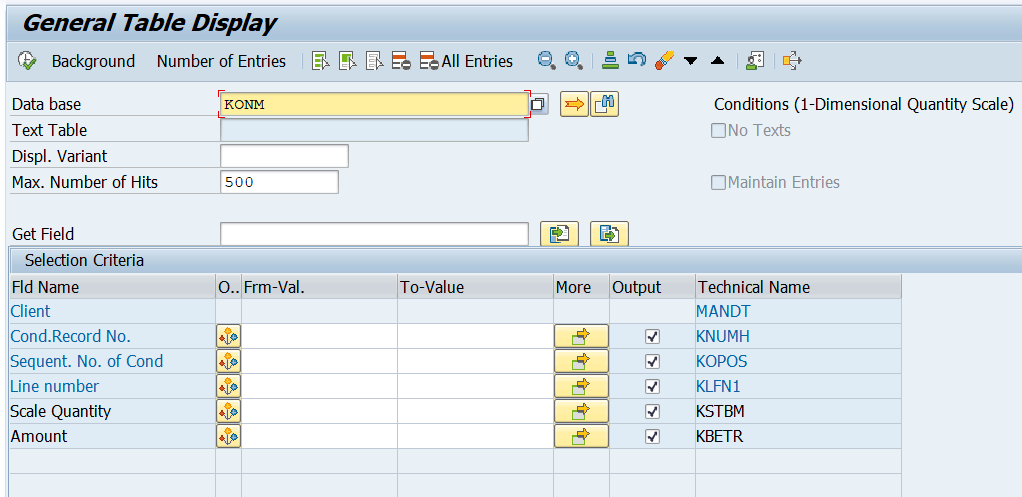This screenshot has height=497, width=1022.
Task: Click To-Value cell for Amount
Action: (x=476, y=436)
